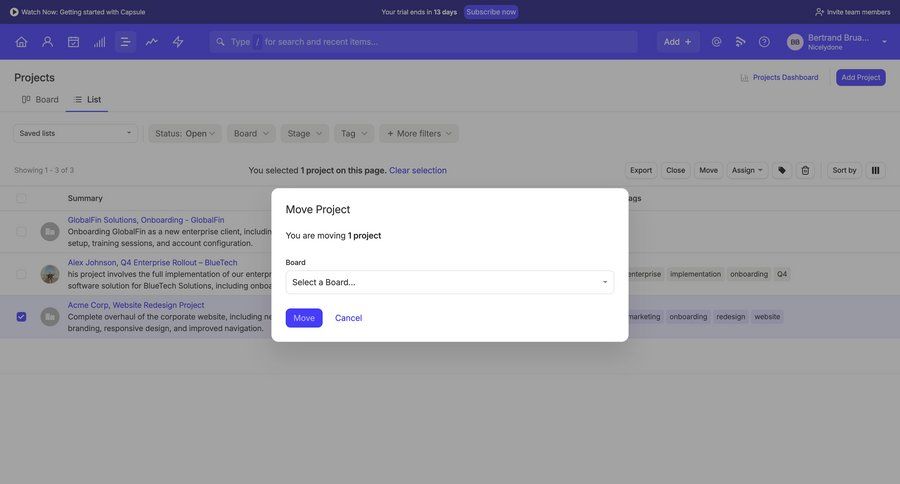
Task: Open the Reports line-chart icon
Action: click(x=151, y=42)
